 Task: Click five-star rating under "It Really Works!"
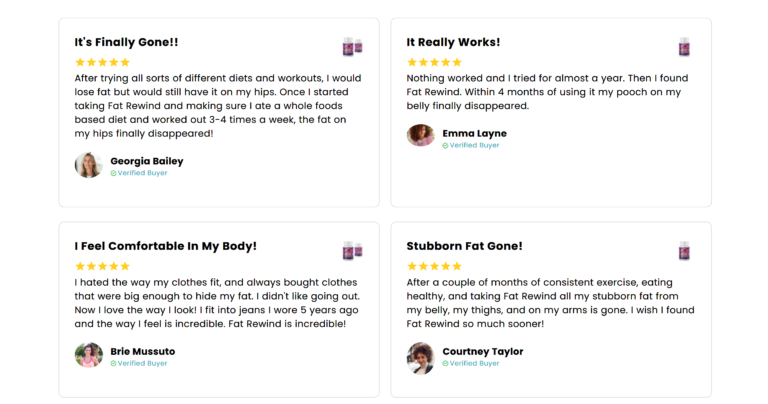[434, 62]
